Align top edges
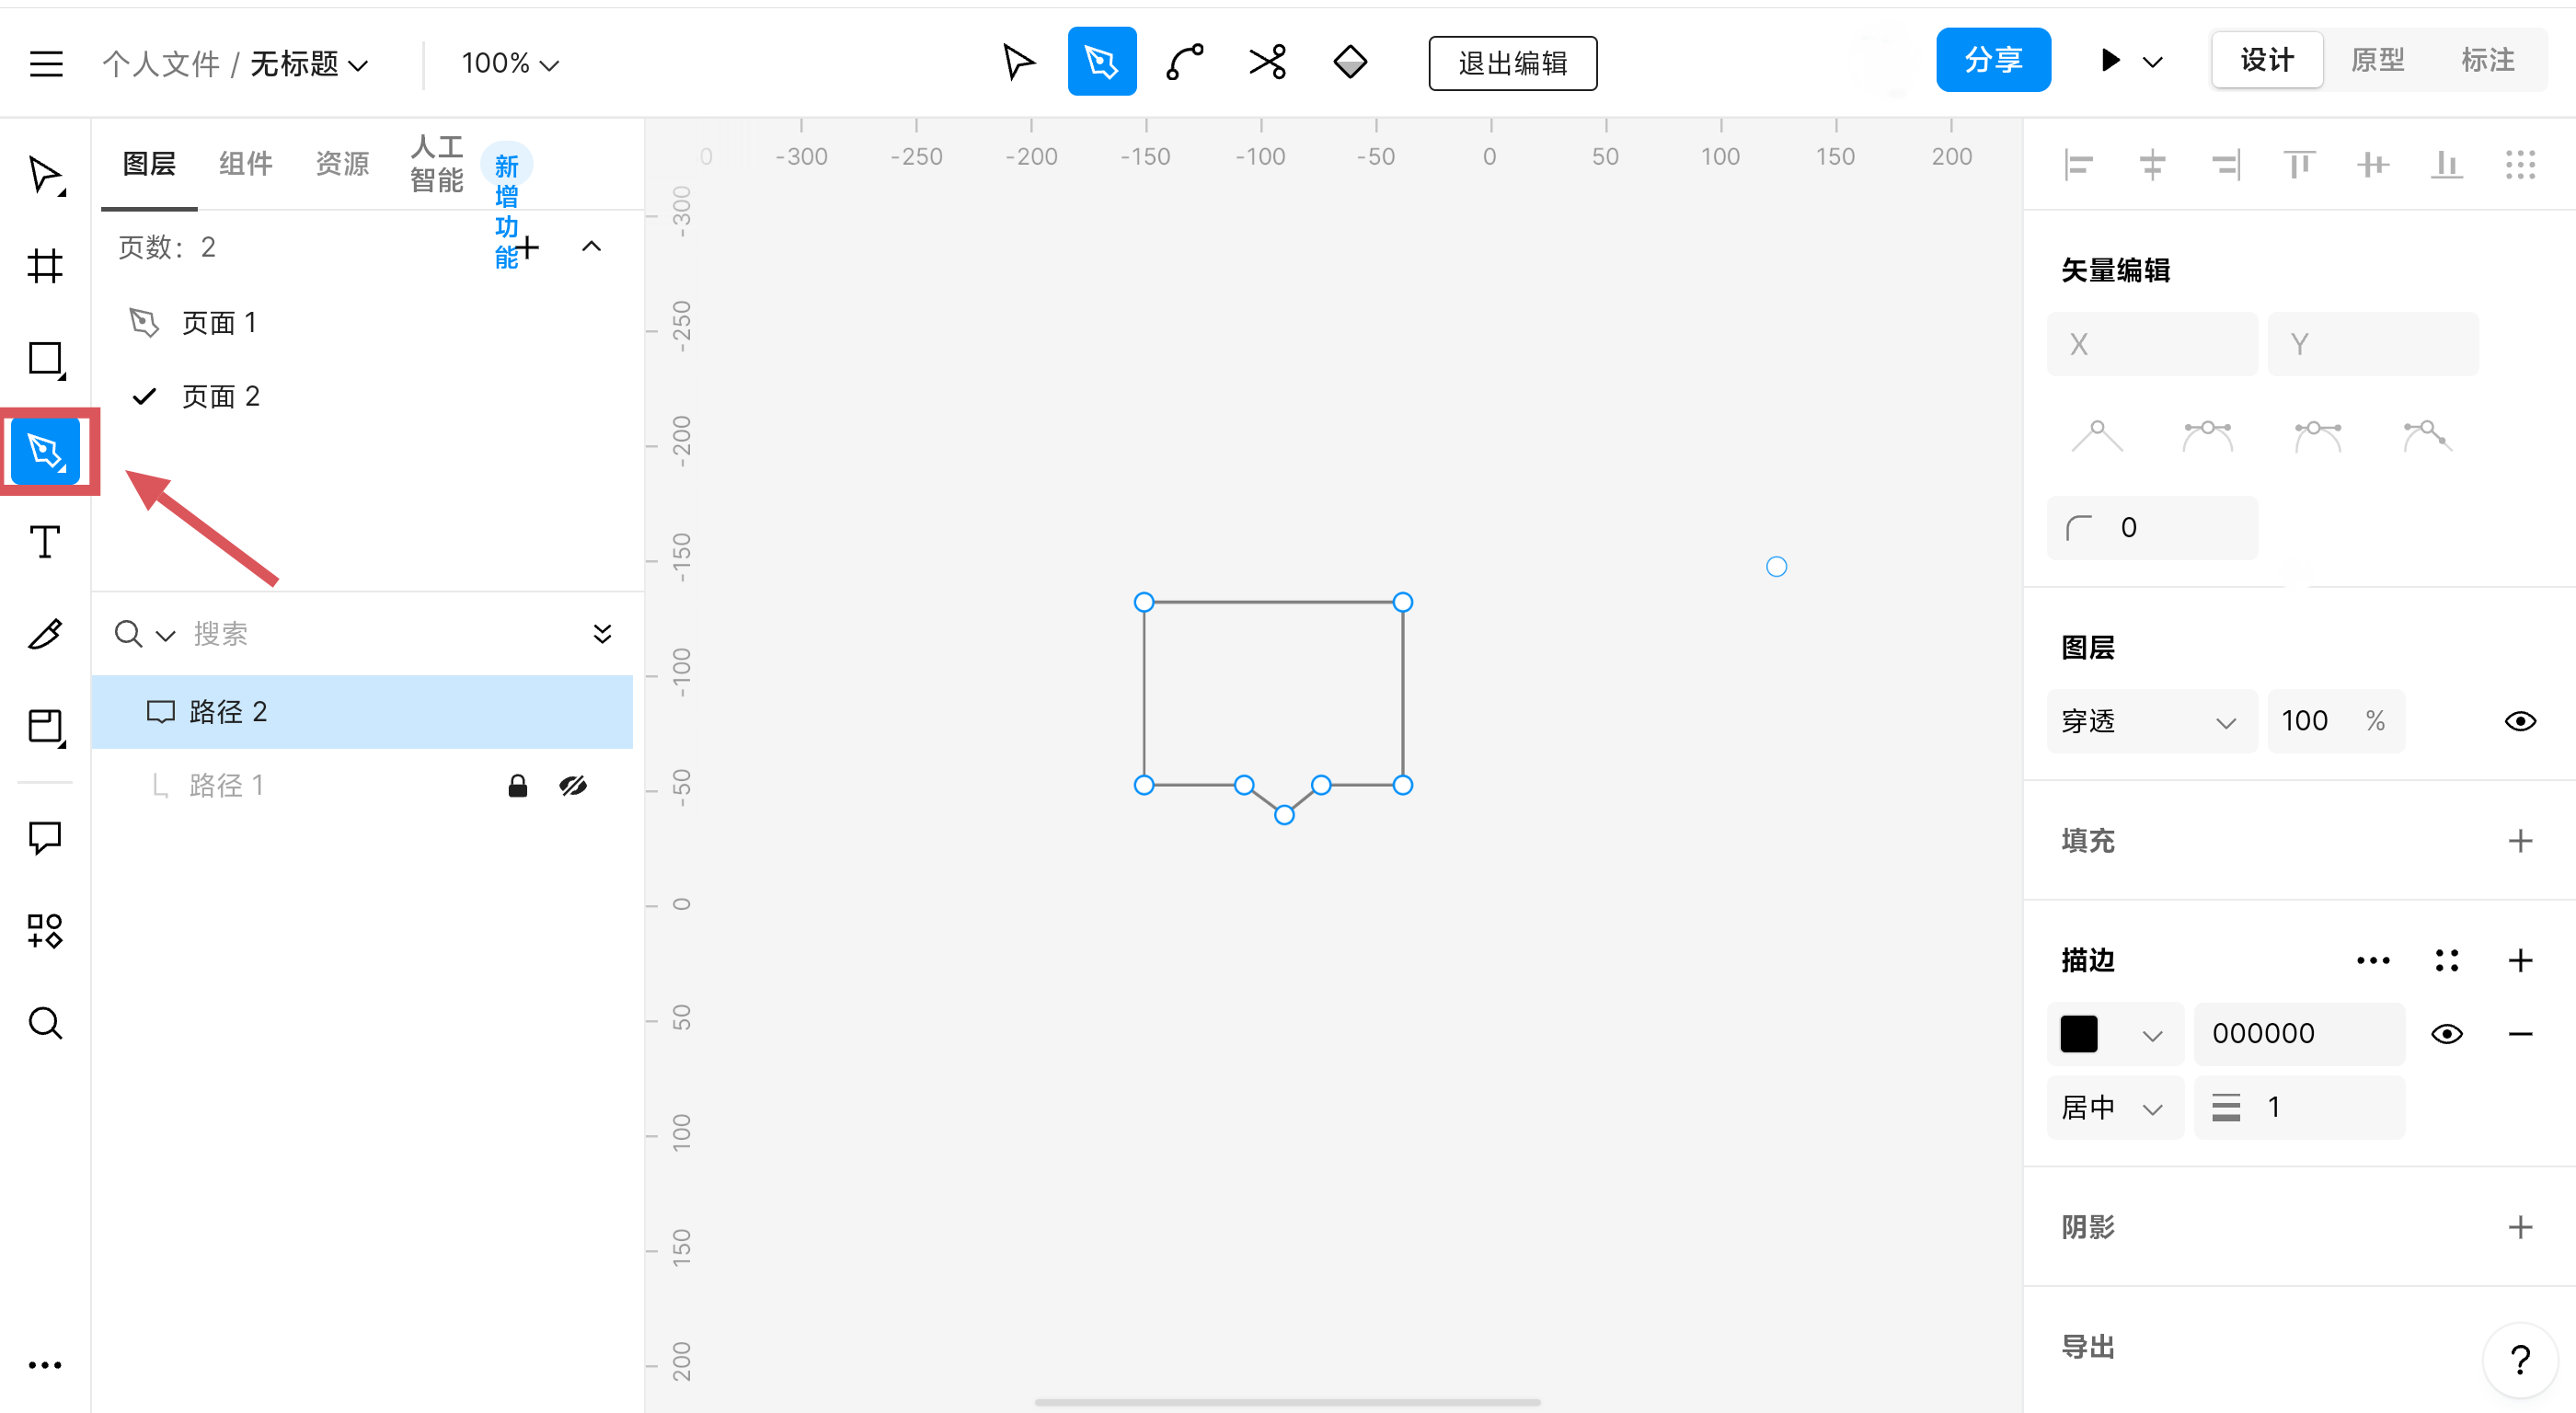Viewport: 2576px width, 1413px height. (x=2299, y=164)
